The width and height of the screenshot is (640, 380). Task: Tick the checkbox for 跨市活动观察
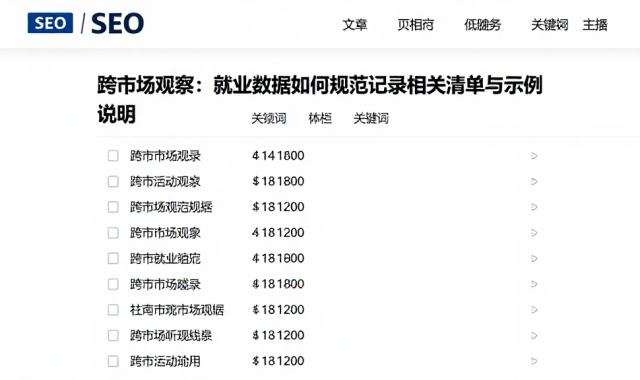[113, 181]
